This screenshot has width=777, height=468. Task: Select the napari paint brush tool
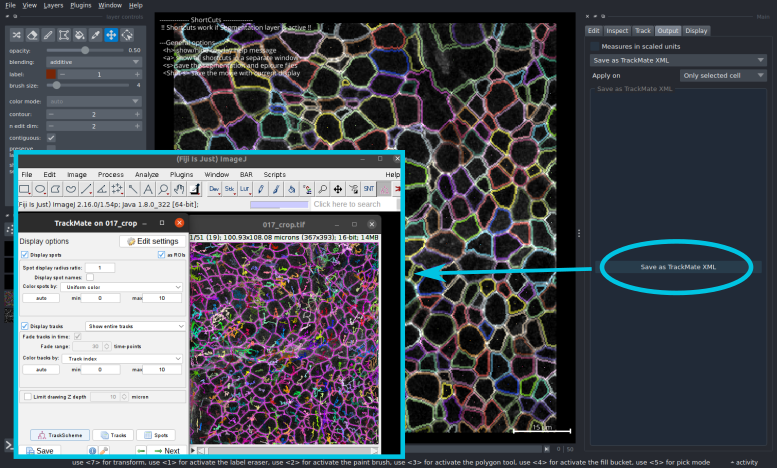click(49, 35)
